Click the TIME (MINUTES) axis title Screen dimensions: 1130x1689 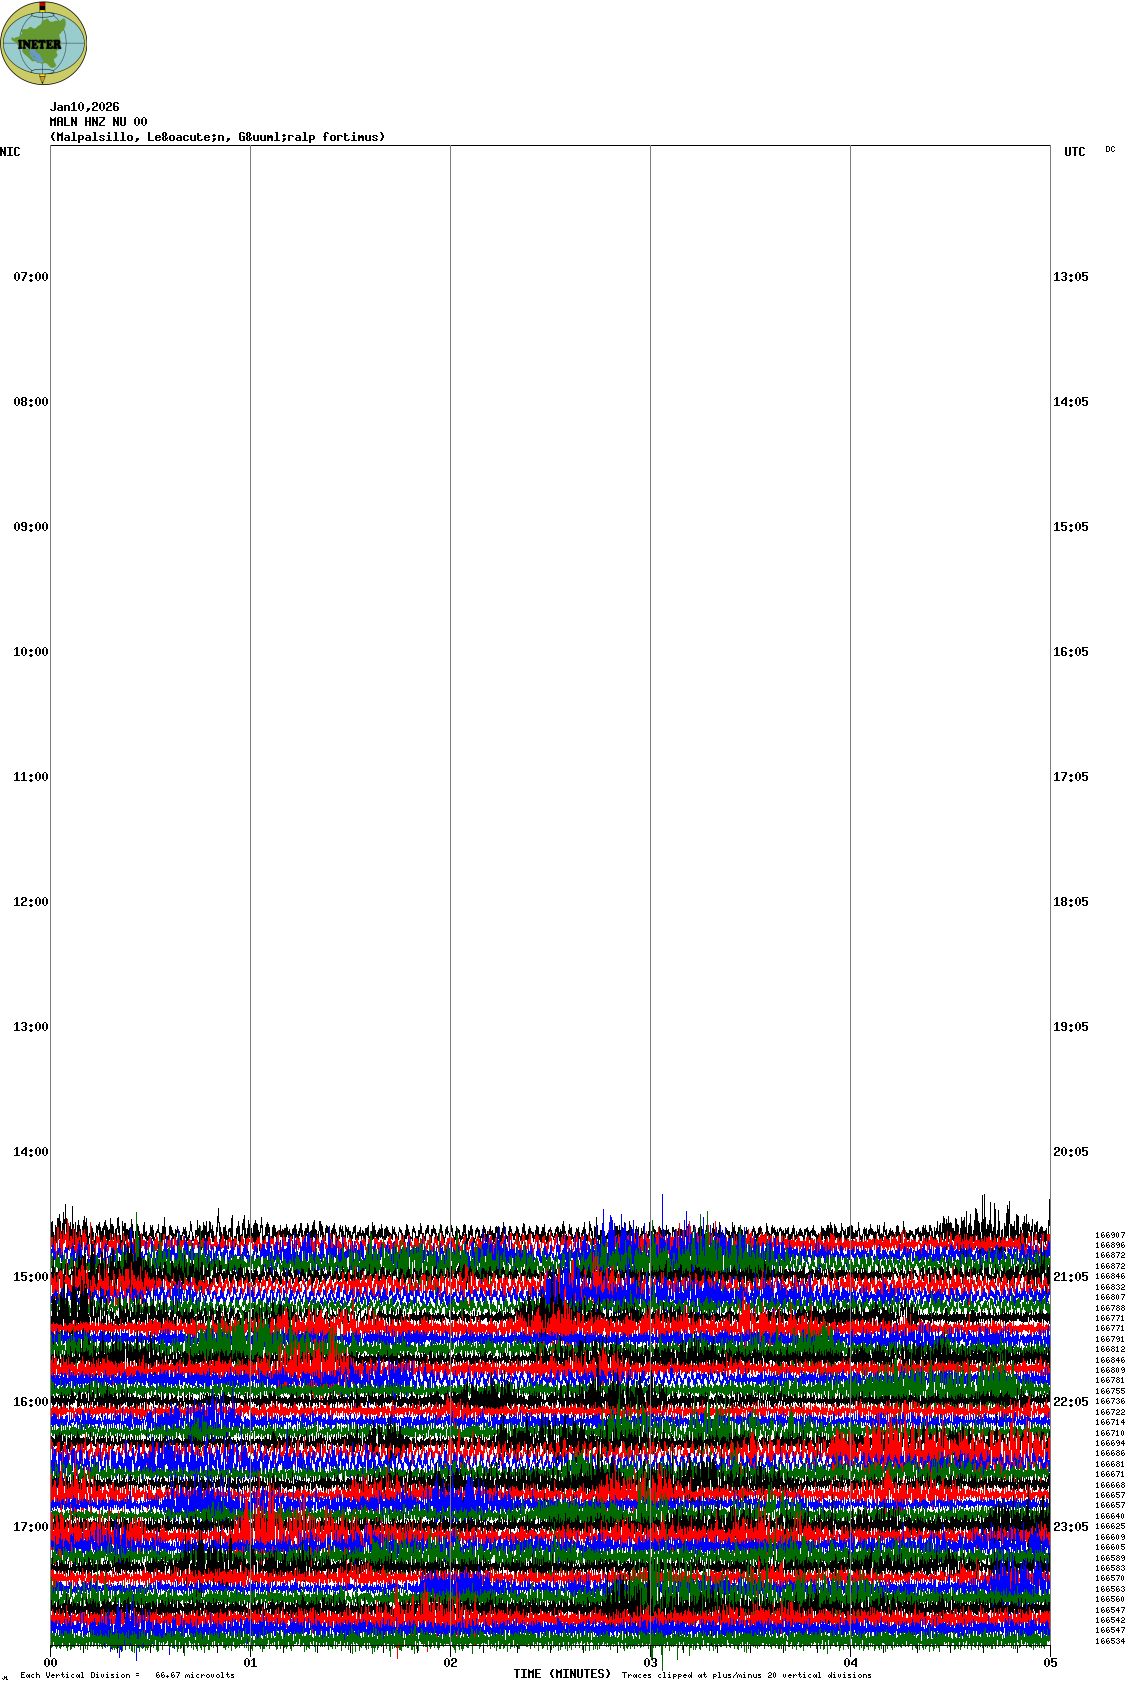(x=562, y=1674)
